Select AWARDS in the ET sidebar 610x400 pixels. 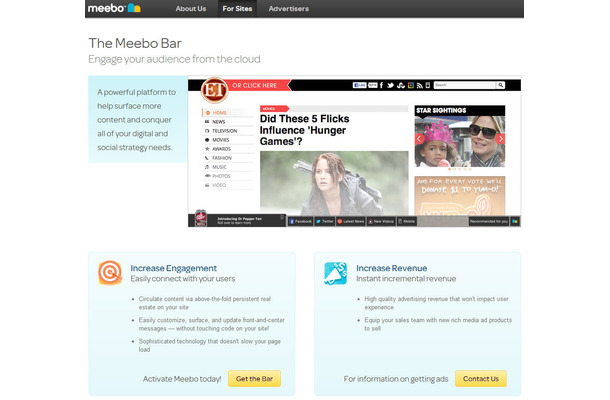(228, 149)
